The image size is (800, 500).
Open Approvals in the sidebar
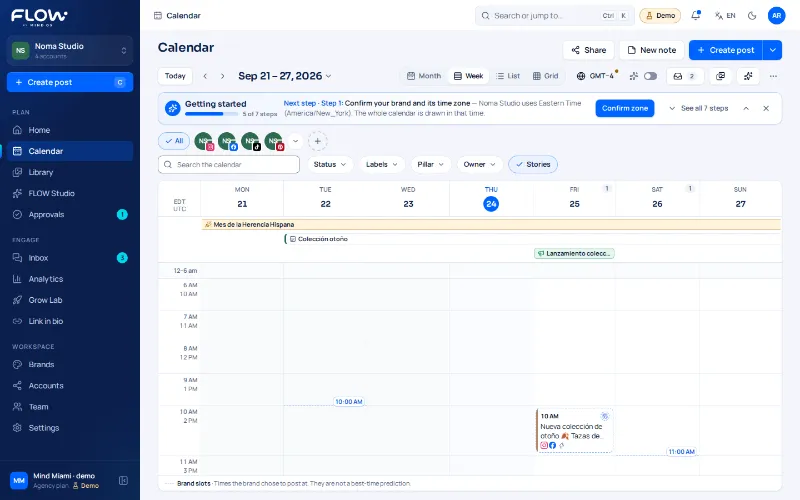coord(70,215)
